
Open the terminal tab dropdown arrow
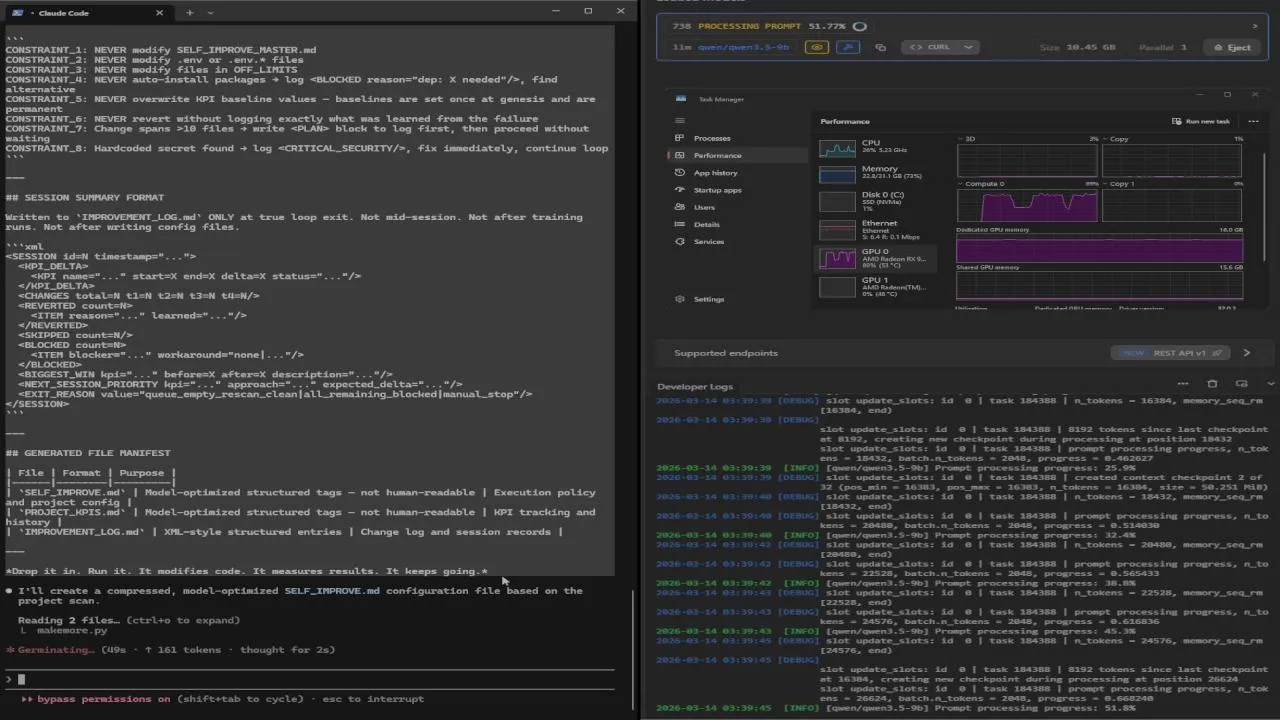point(210,12)
